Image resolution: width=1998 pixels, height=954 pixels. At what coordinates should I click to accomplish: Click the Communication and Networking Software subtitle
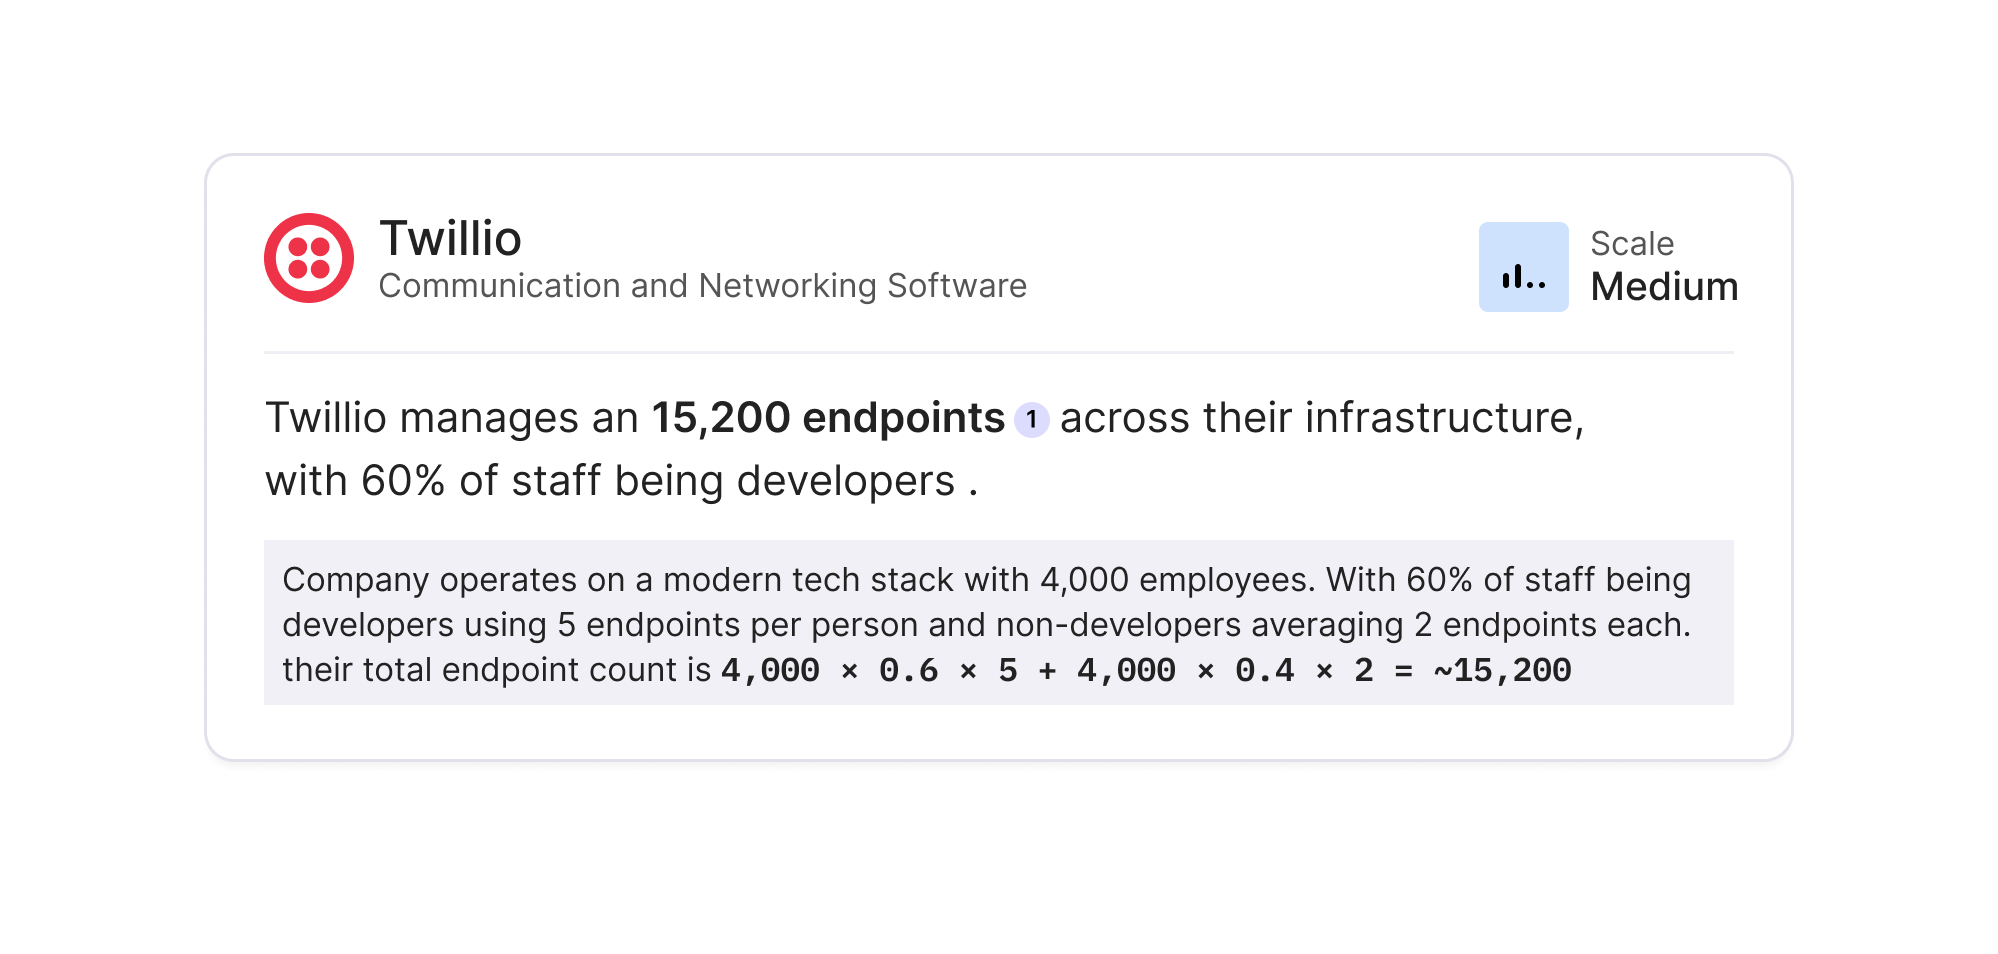tap(702, 286)
